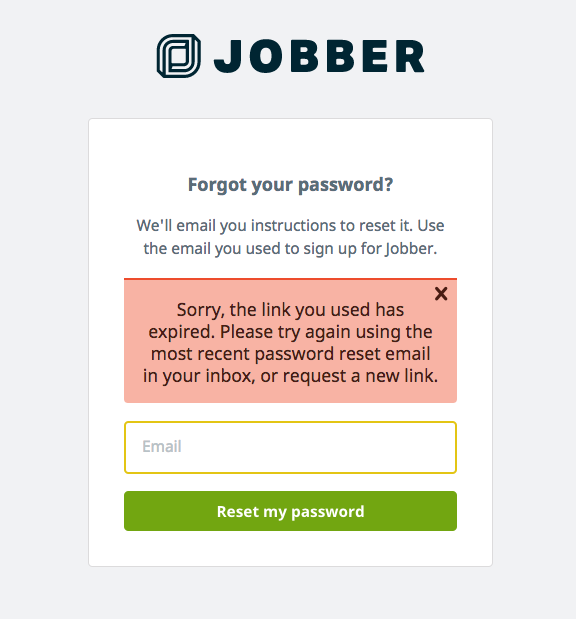Click the JOBBER wordmark text
576x619 pixels.
(x=319, y=56)
